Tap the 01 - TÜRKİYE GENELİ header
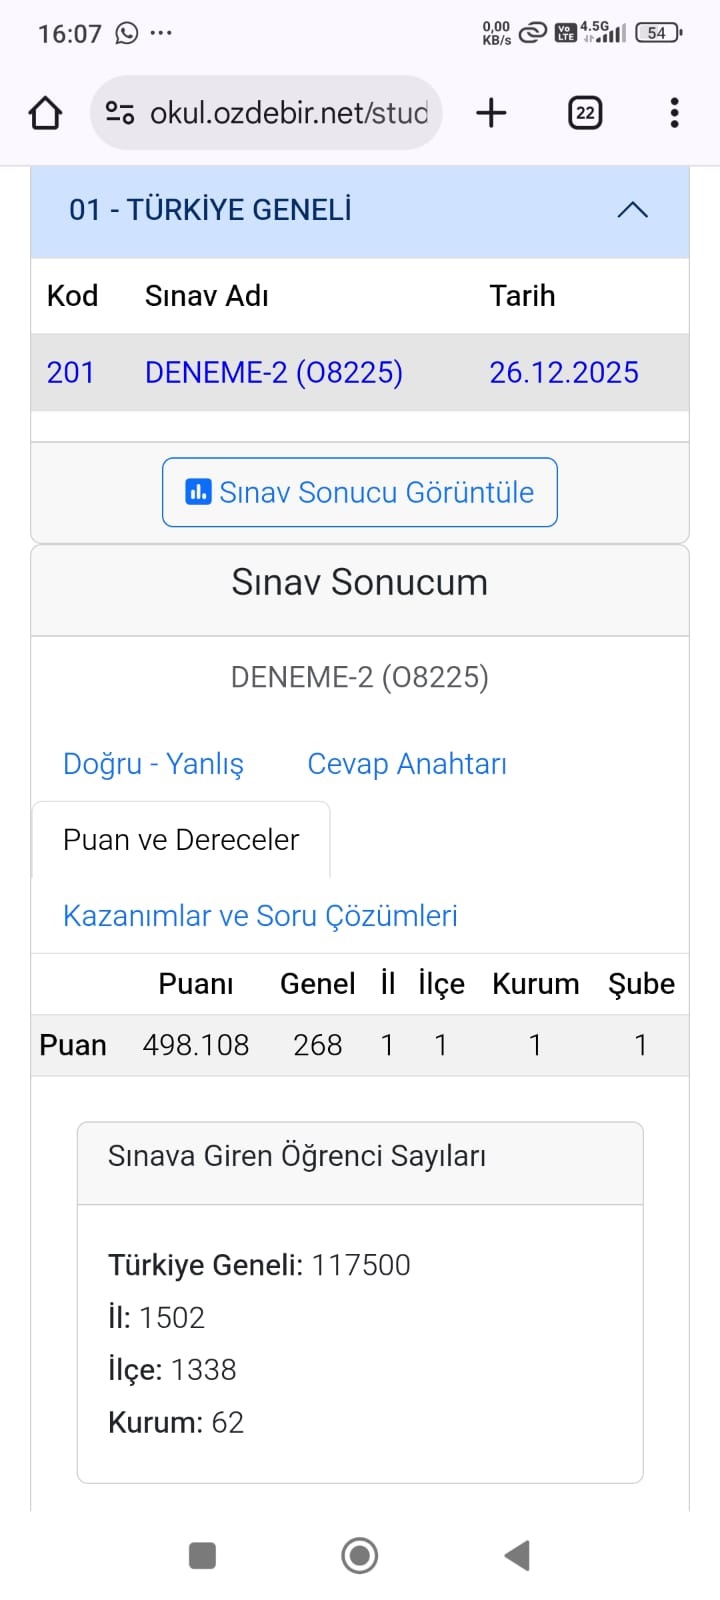This screenshot has width=720, height=1600. click(210, 210)
